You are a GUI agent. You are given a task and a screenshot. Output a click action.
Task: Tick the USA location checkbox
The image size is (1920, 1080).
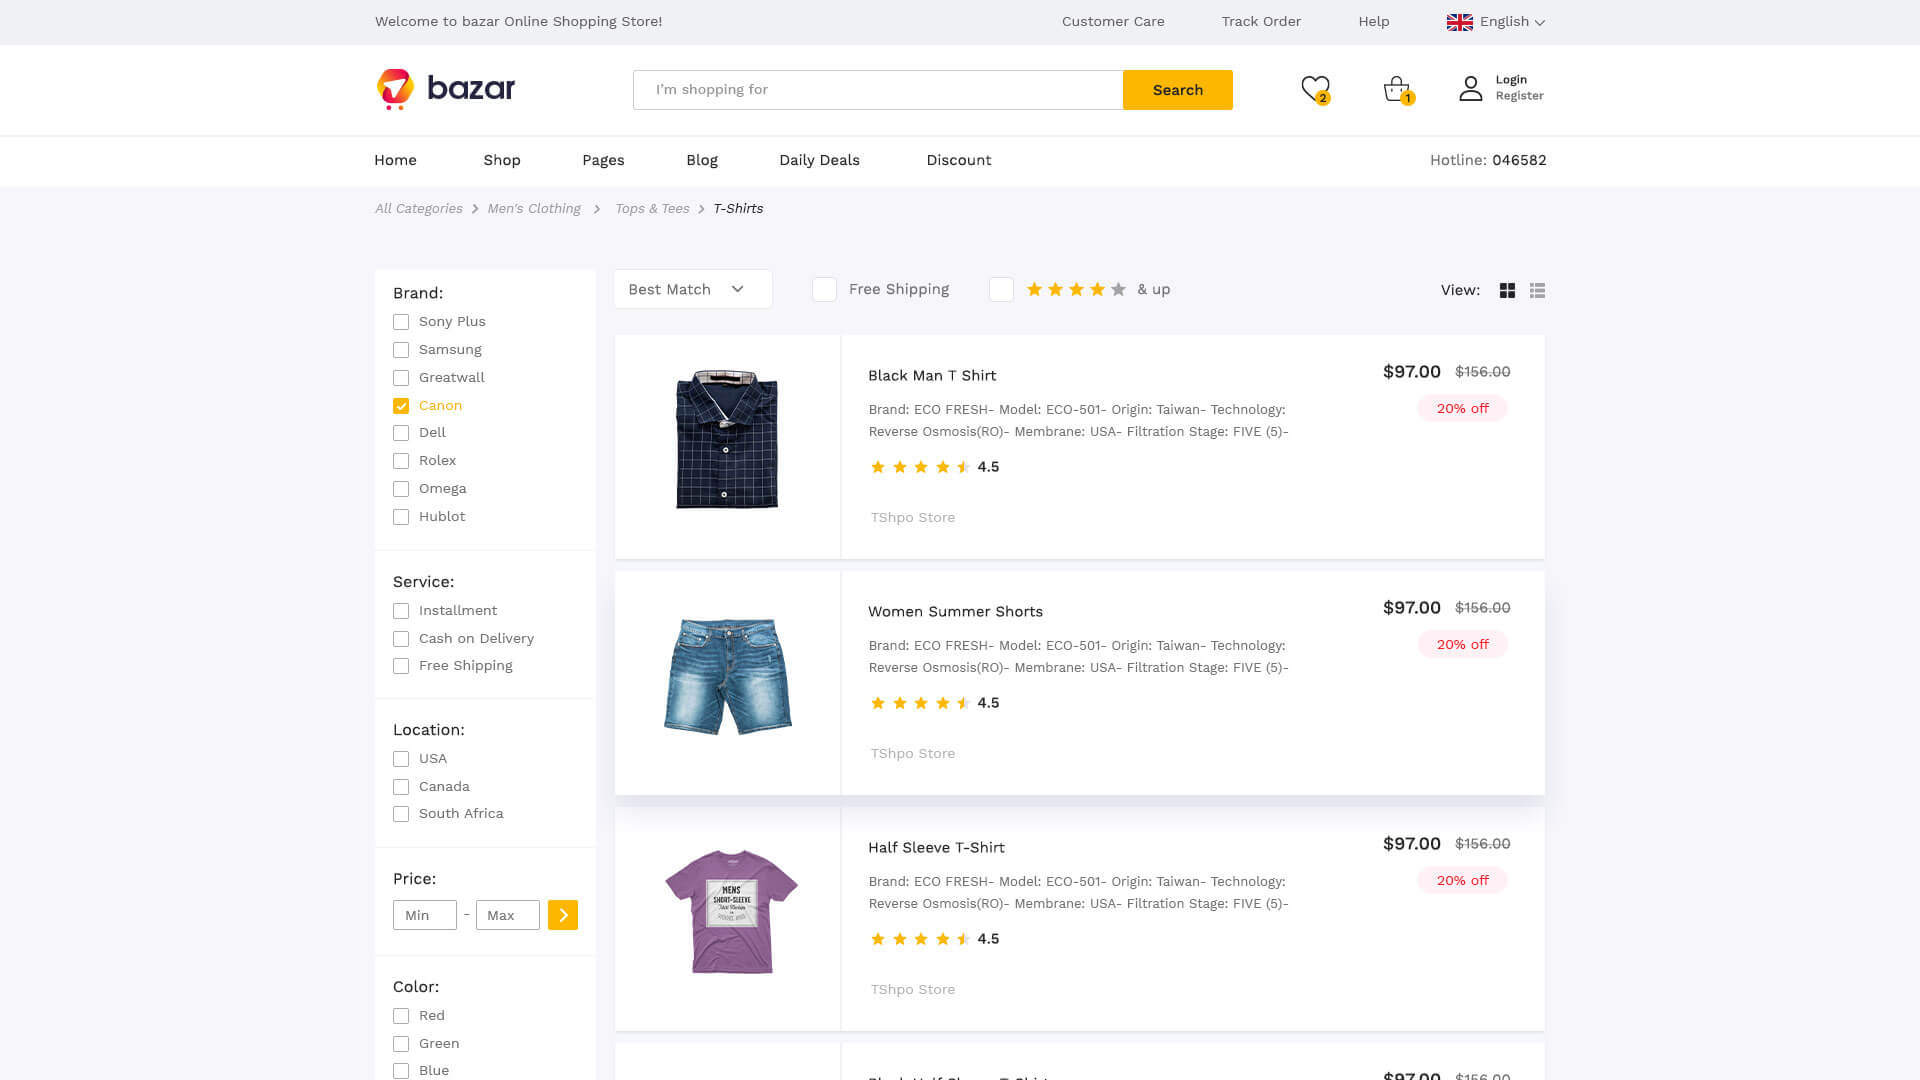click(x=401, y=759)
